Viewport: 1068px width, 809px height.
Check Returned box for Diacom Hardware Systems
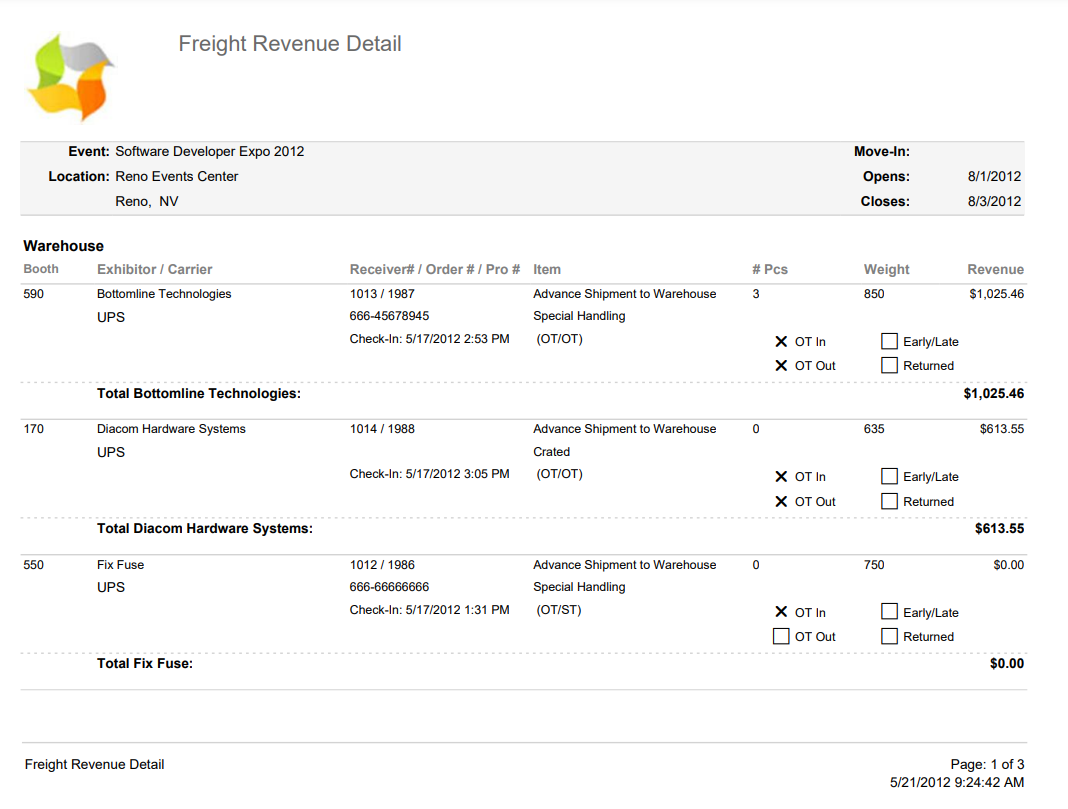click(889, 502)
